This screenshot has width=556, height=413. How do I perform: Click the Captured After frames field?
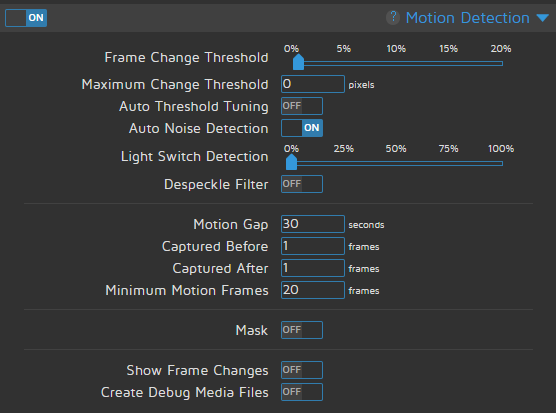pos(313,268)
